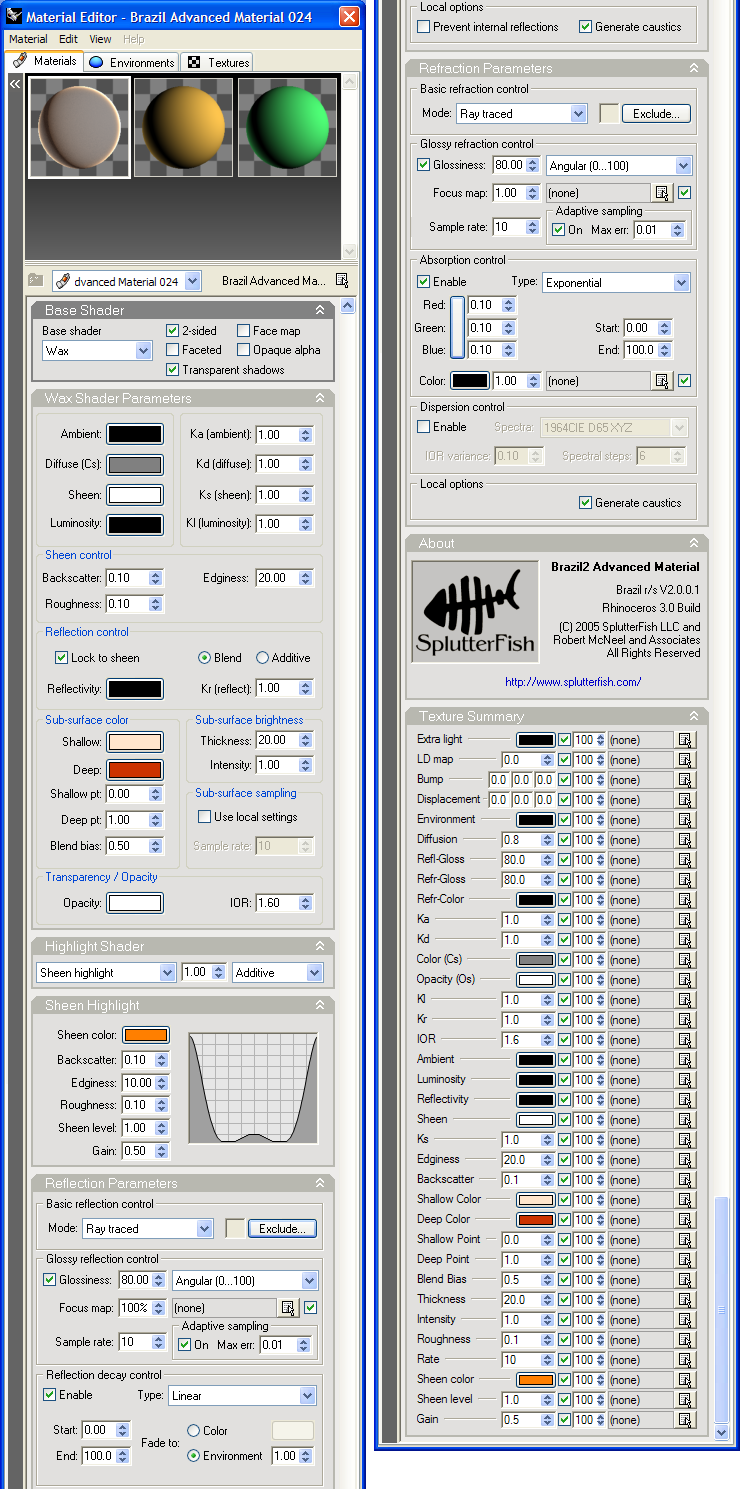The image size is (740, 1489).
Task: Switch to the Textures tab
Action: coord(218,62)
